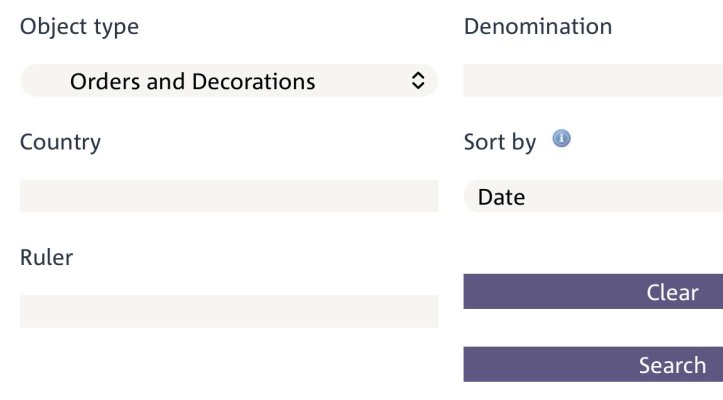Select the Ruler input box
Viewport: 723px width, 400px height.
pyautogui.click(x=229, y=311)
